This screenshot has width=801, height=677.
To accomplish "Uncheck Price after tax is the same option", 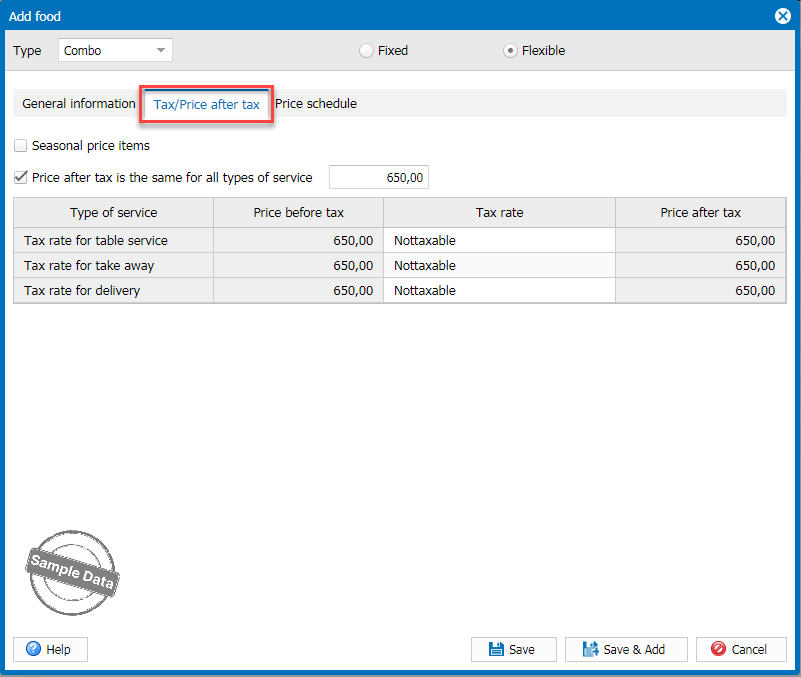I will [21, 178].
